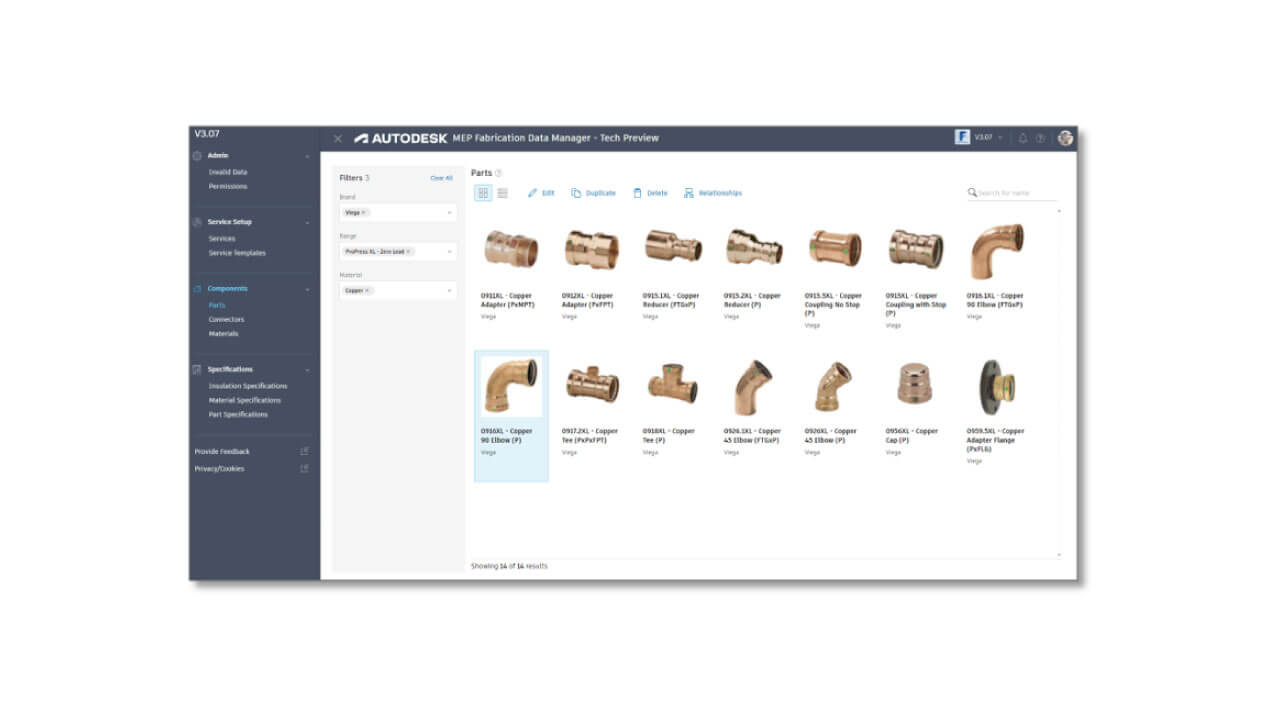The height and width of the screenshot is (720, 1280).
Task: Go to Services in sidebar
Action: [222, 239]
